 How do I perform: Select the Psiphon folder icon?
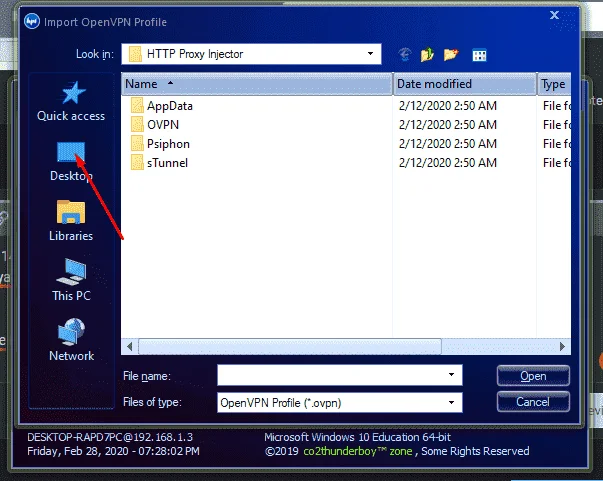pos(137,143)
